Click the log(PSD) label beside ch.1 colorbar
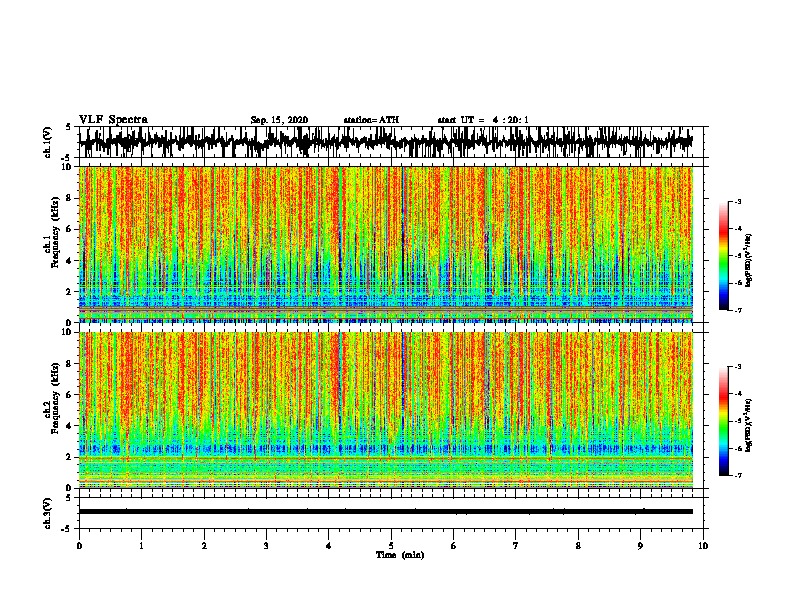Screen dimensions: 792x612 (748, 261)
